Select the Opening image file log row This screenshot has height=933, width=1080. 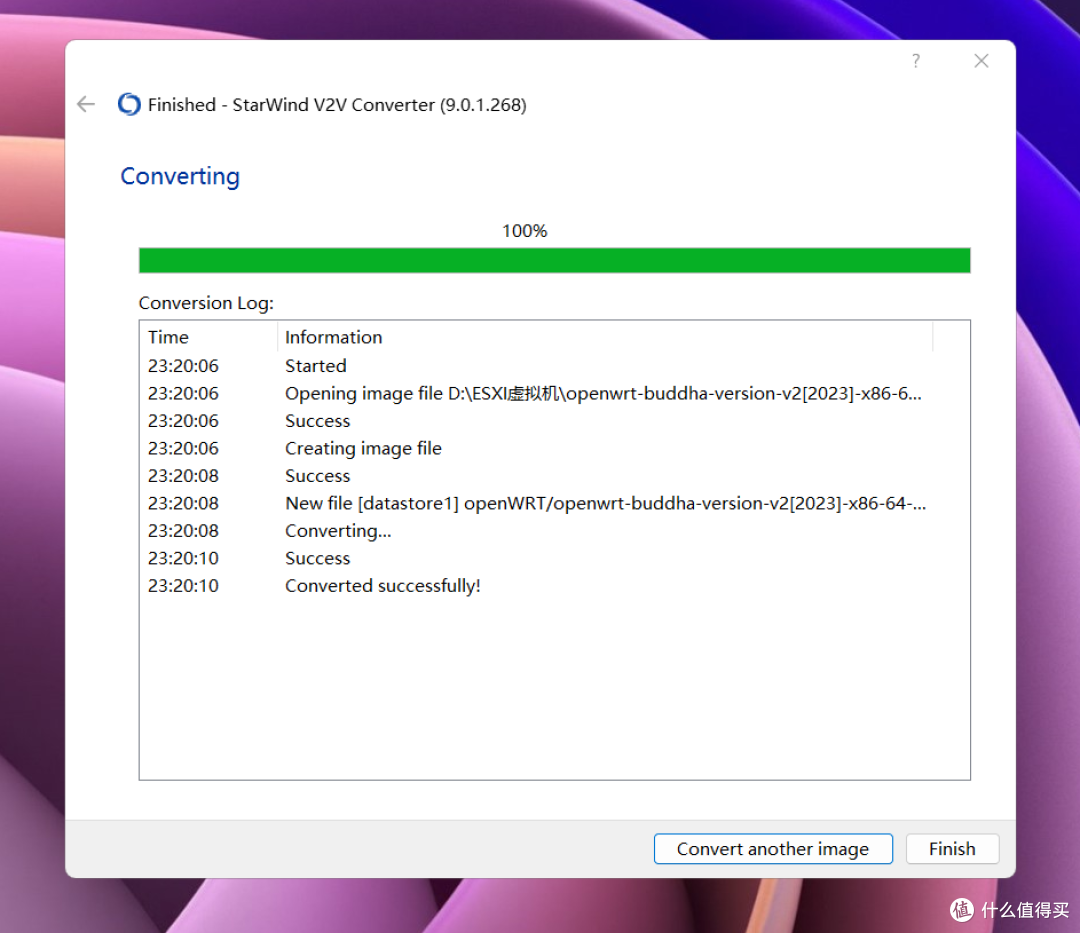coord(602,393)
